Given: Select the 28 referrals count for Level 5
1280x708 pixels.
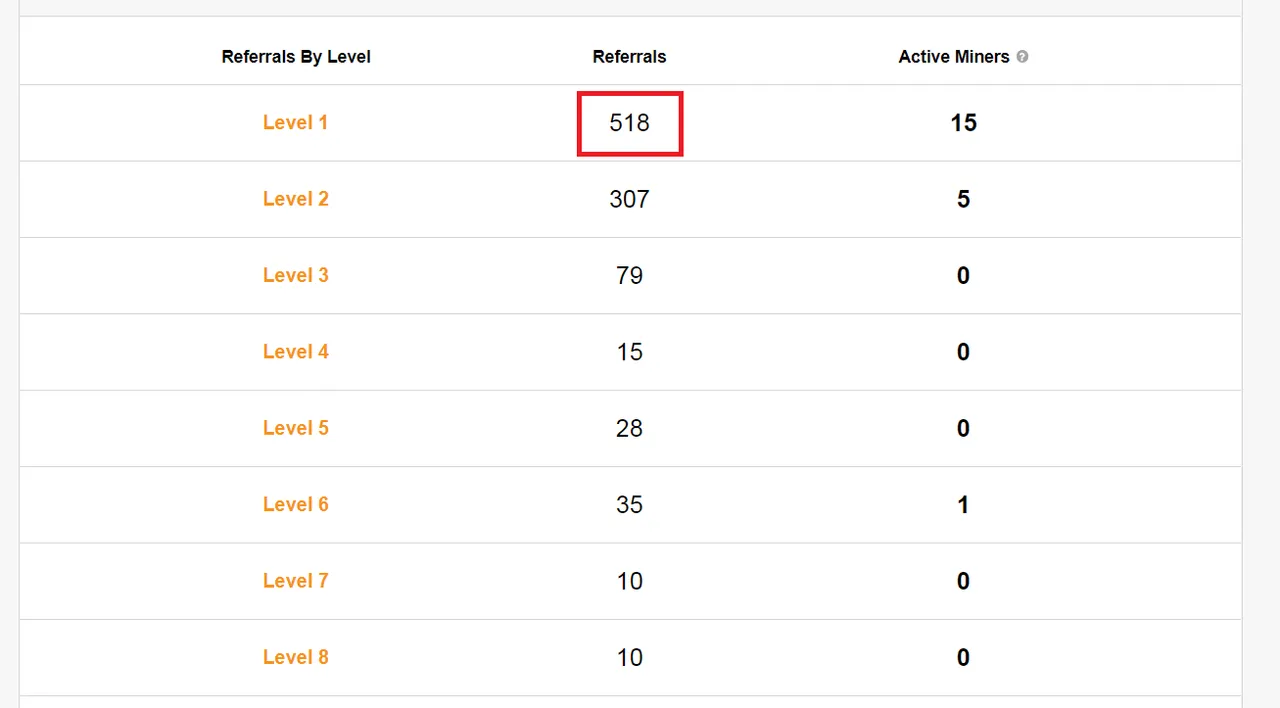Looking at the screenshot, I should 629,428.
